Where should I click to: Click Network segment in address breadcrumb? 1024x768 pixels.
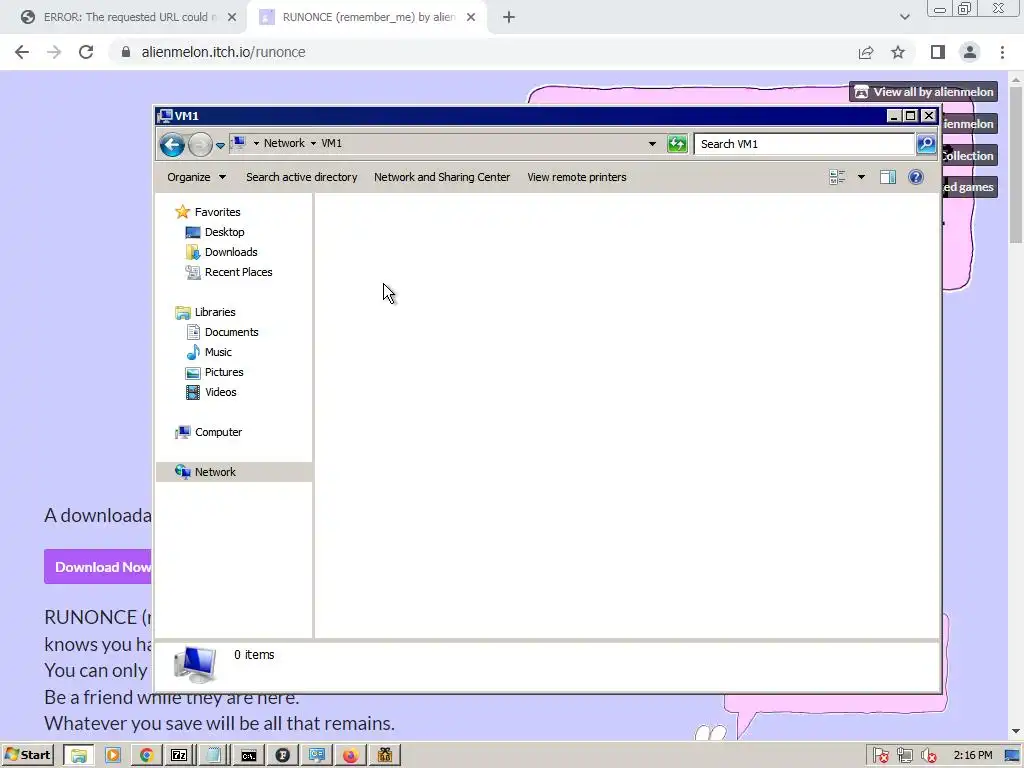[x=284, y=143]
